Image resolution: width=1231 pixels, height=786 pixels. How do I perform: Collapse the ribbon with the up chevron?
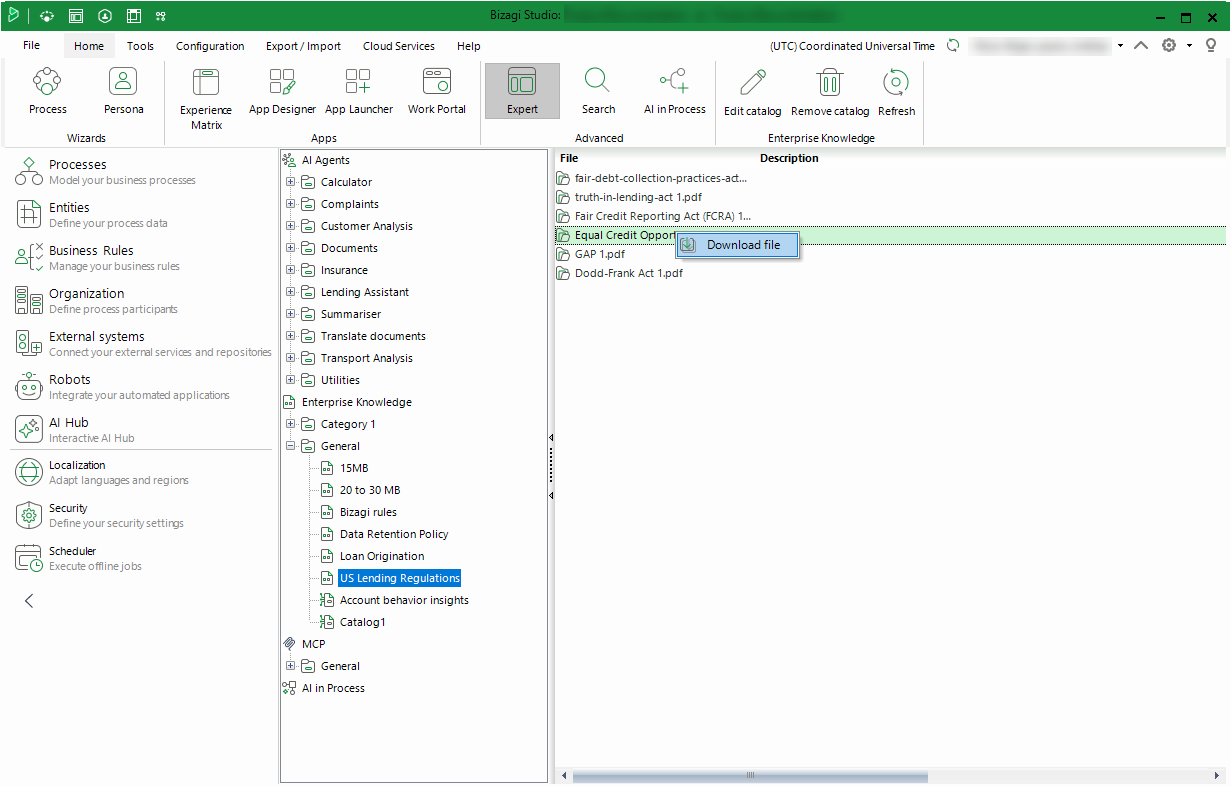1140,46
